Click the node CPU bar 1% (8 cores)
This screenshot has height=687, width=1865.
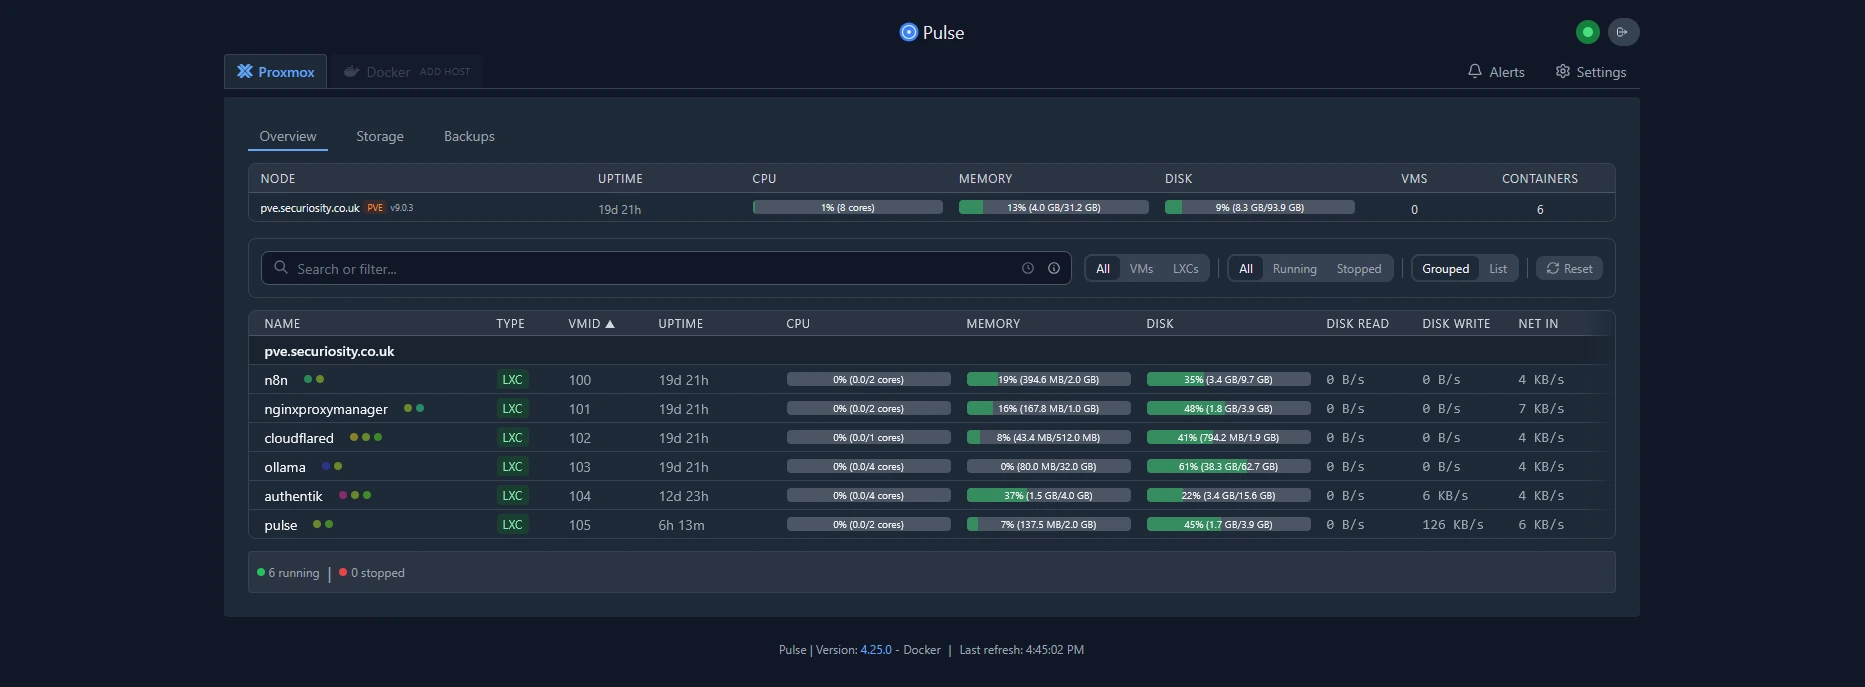pyautogui.click(x=847, y=207)
